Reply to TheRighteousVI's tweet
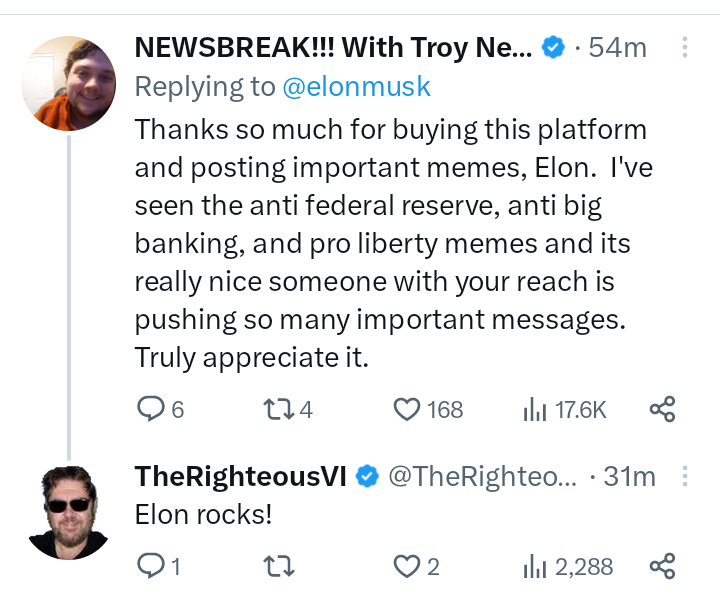Viewport: 720px width, 601px height. click(x=150, y=567)
